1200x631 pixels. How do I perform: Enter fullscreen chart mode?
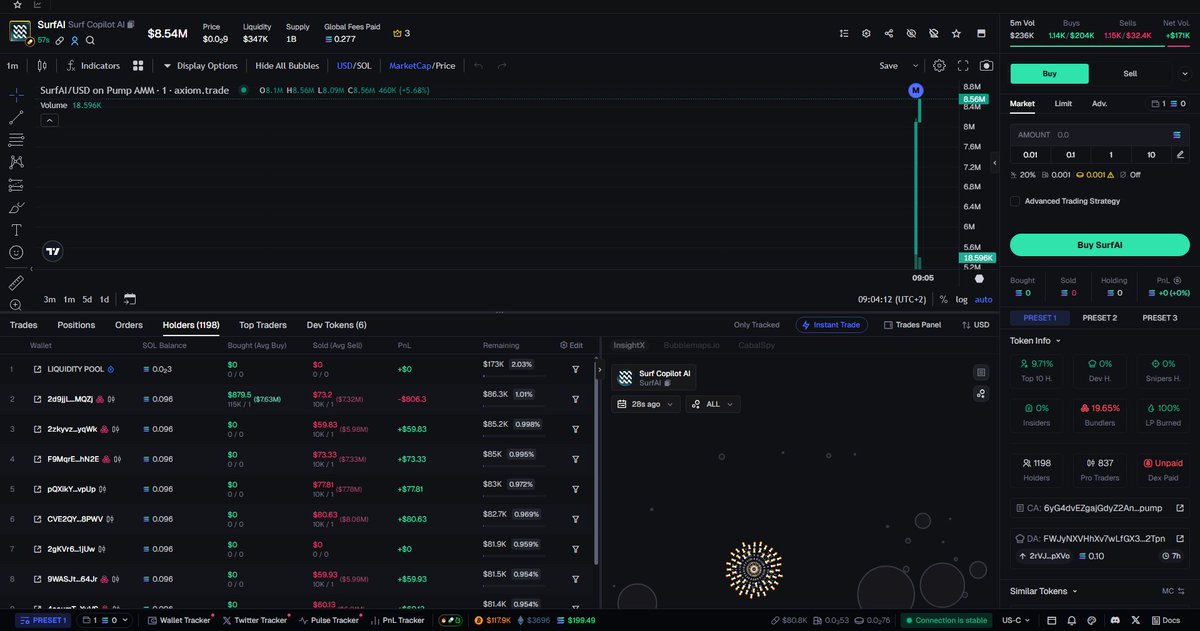click(x=963, y=66)
